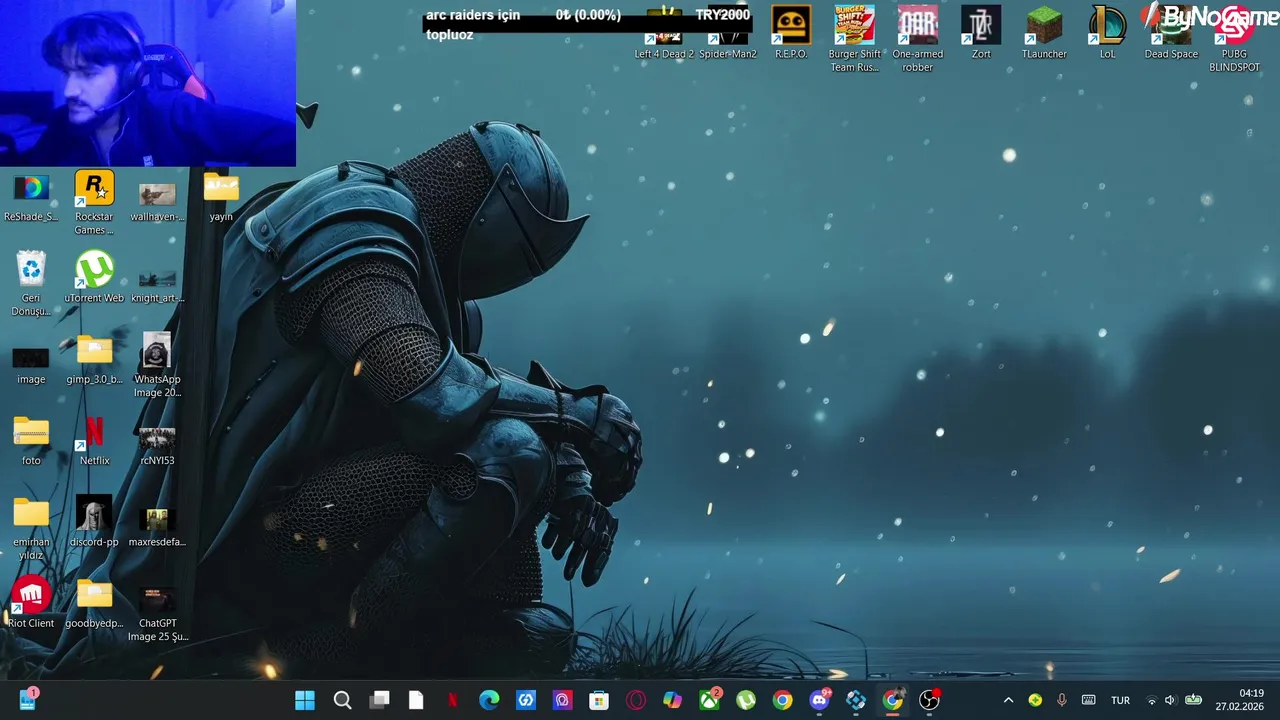Open the widgets button at taskbar left
This screenshot has width=1280, height=720.
tap(28, 700)
